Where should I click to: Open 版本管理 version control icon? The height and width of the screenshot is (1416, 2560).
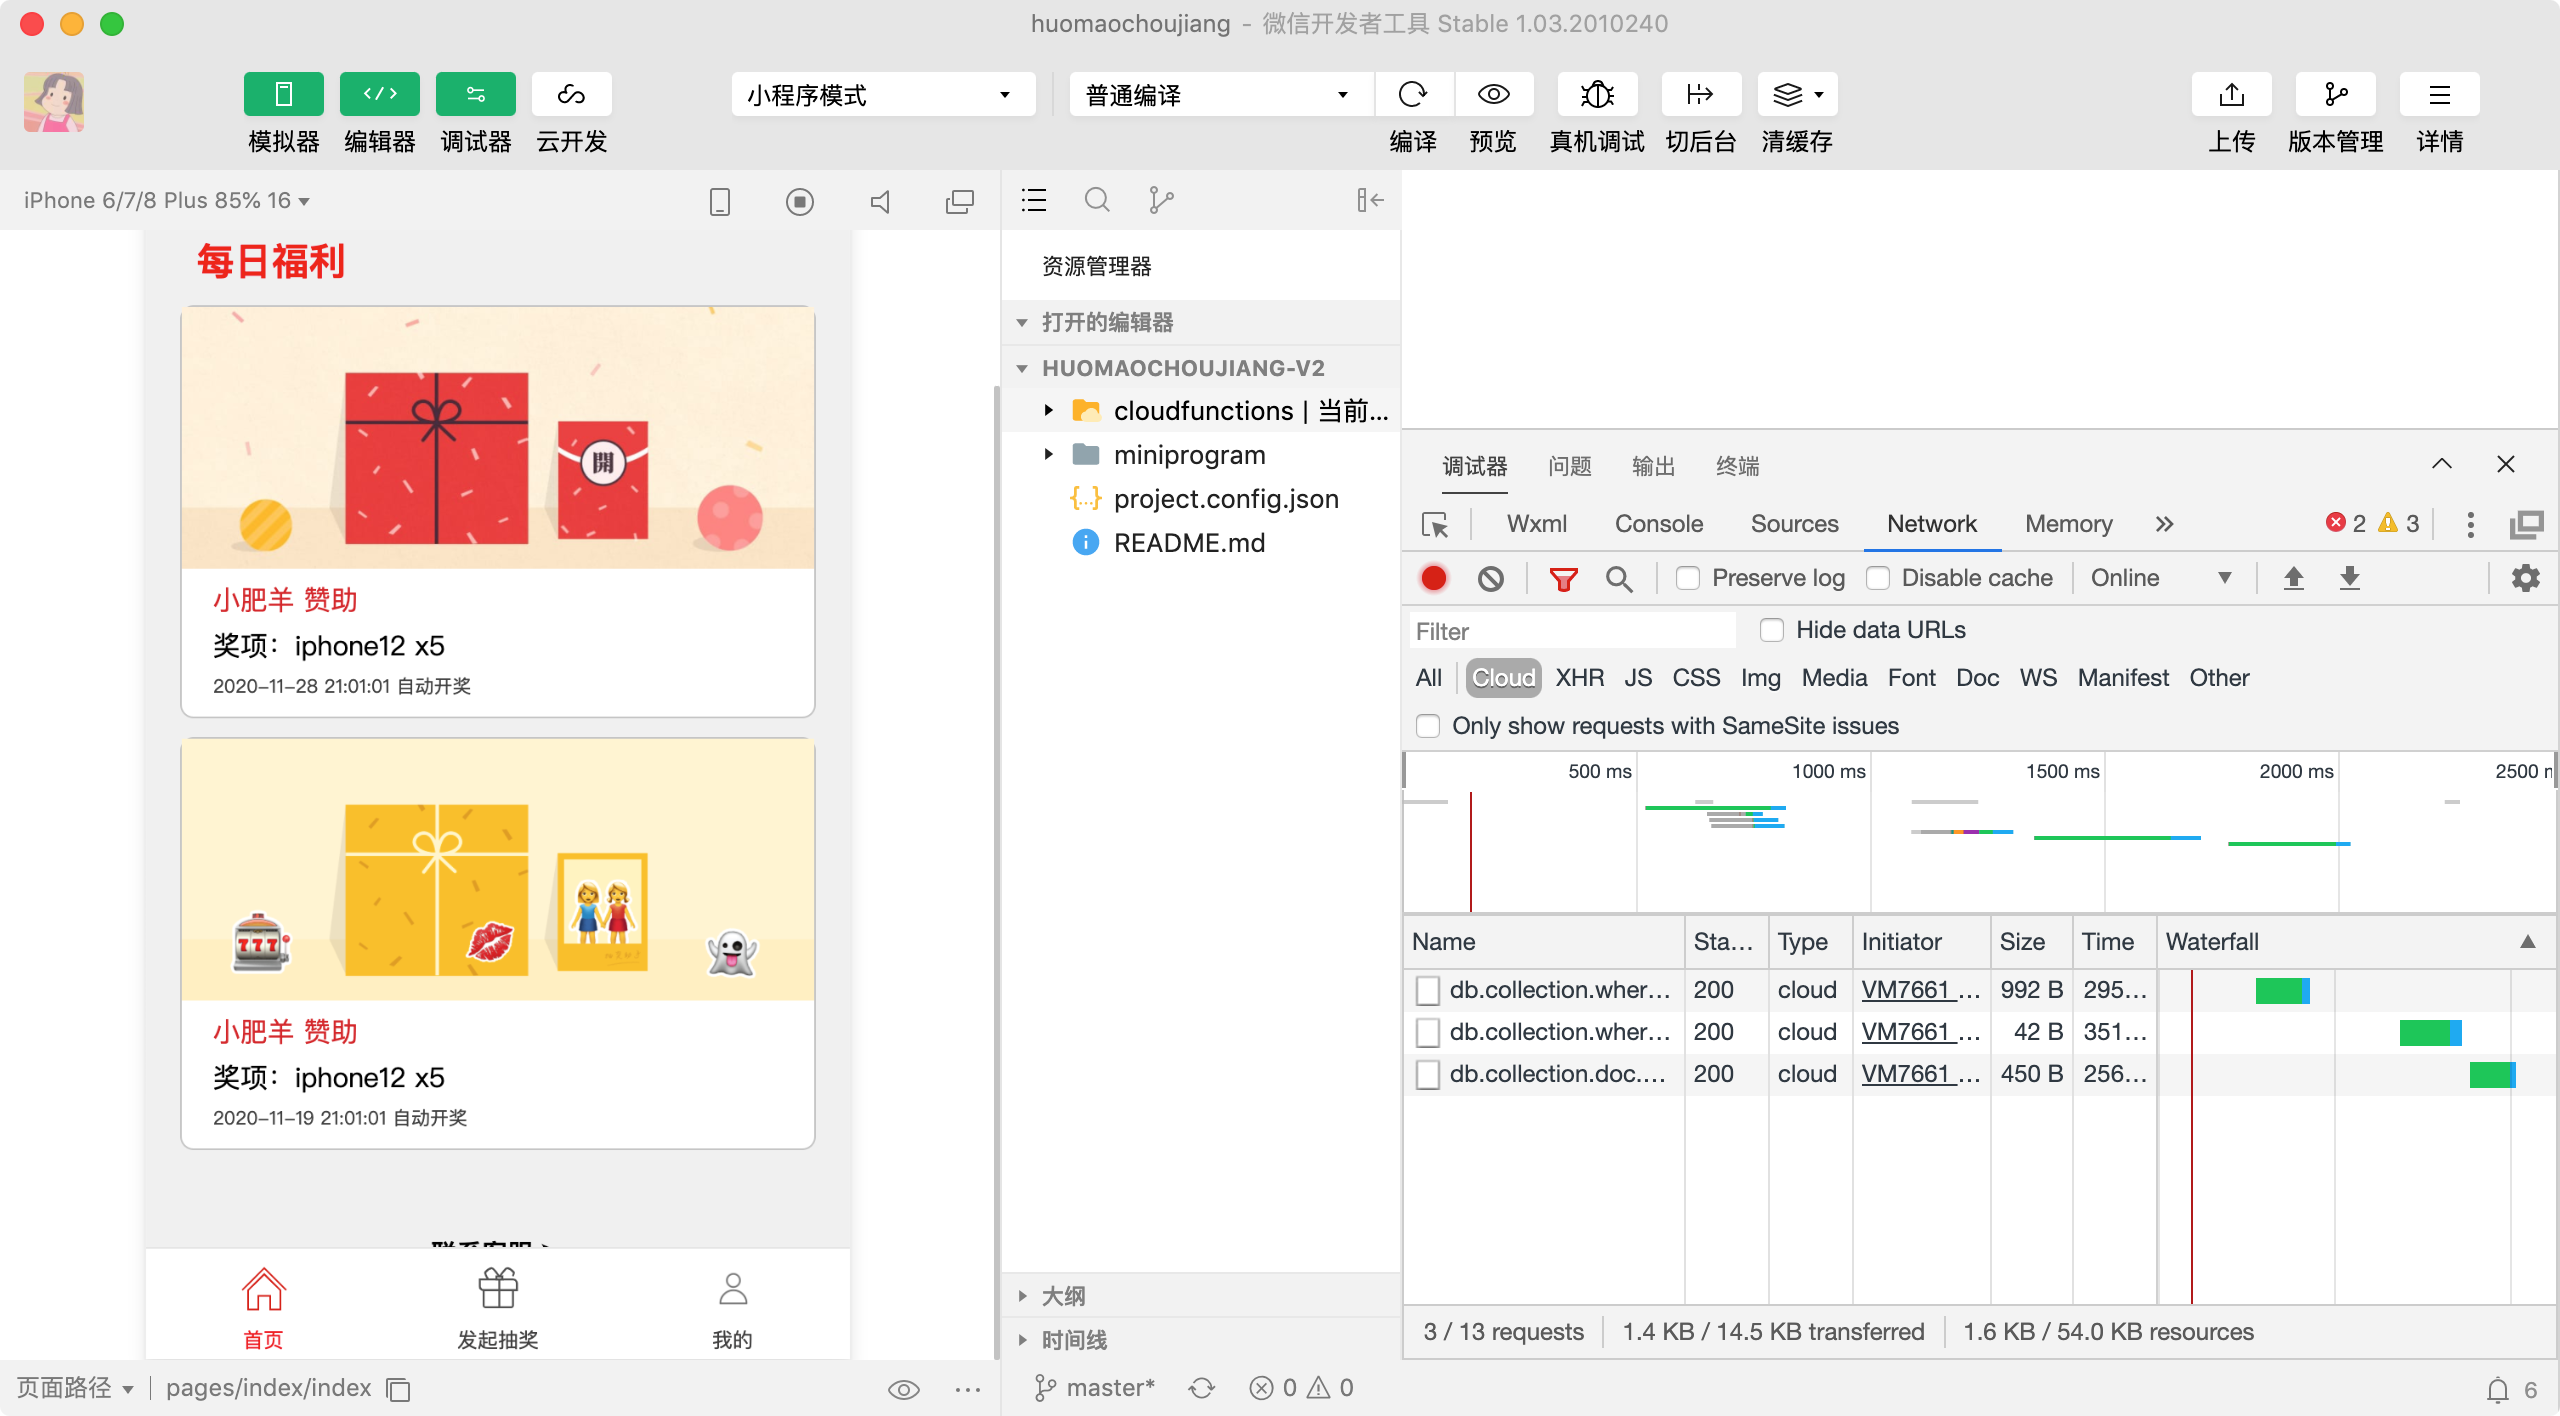(x=2335, y=95)
